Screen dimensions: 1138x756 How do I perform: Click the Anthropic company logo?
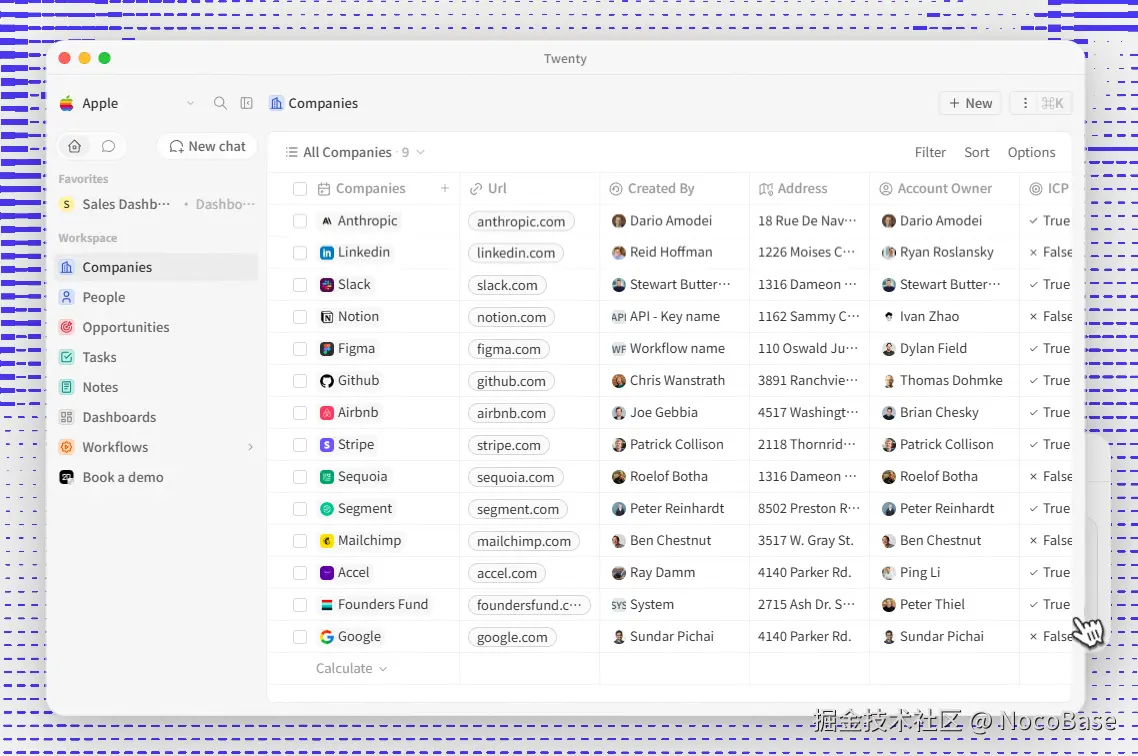pyautogui.click(x=327, y=221)
